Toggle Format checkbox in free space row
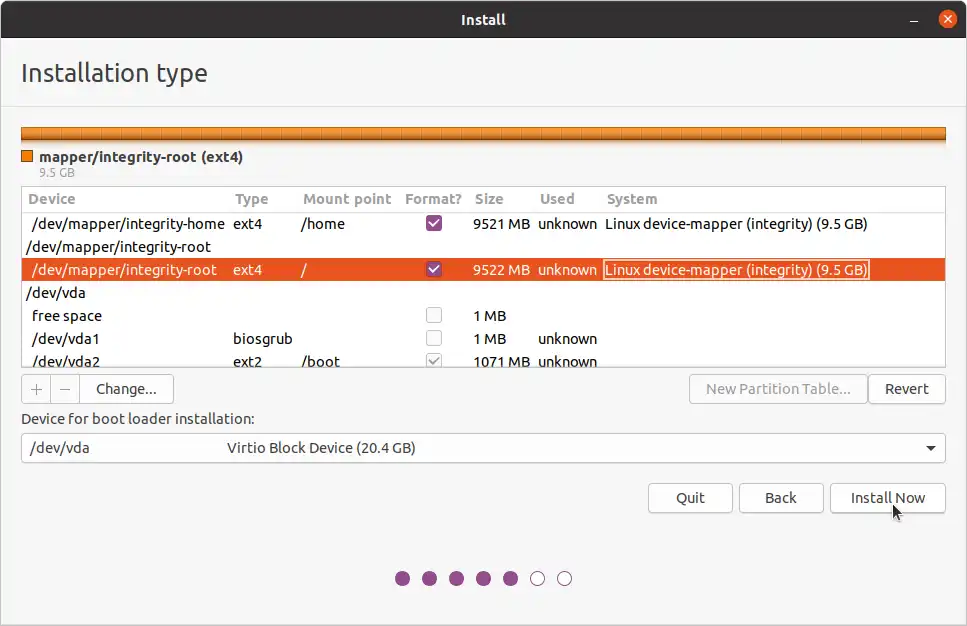967x626 pixels. point(434,315)
